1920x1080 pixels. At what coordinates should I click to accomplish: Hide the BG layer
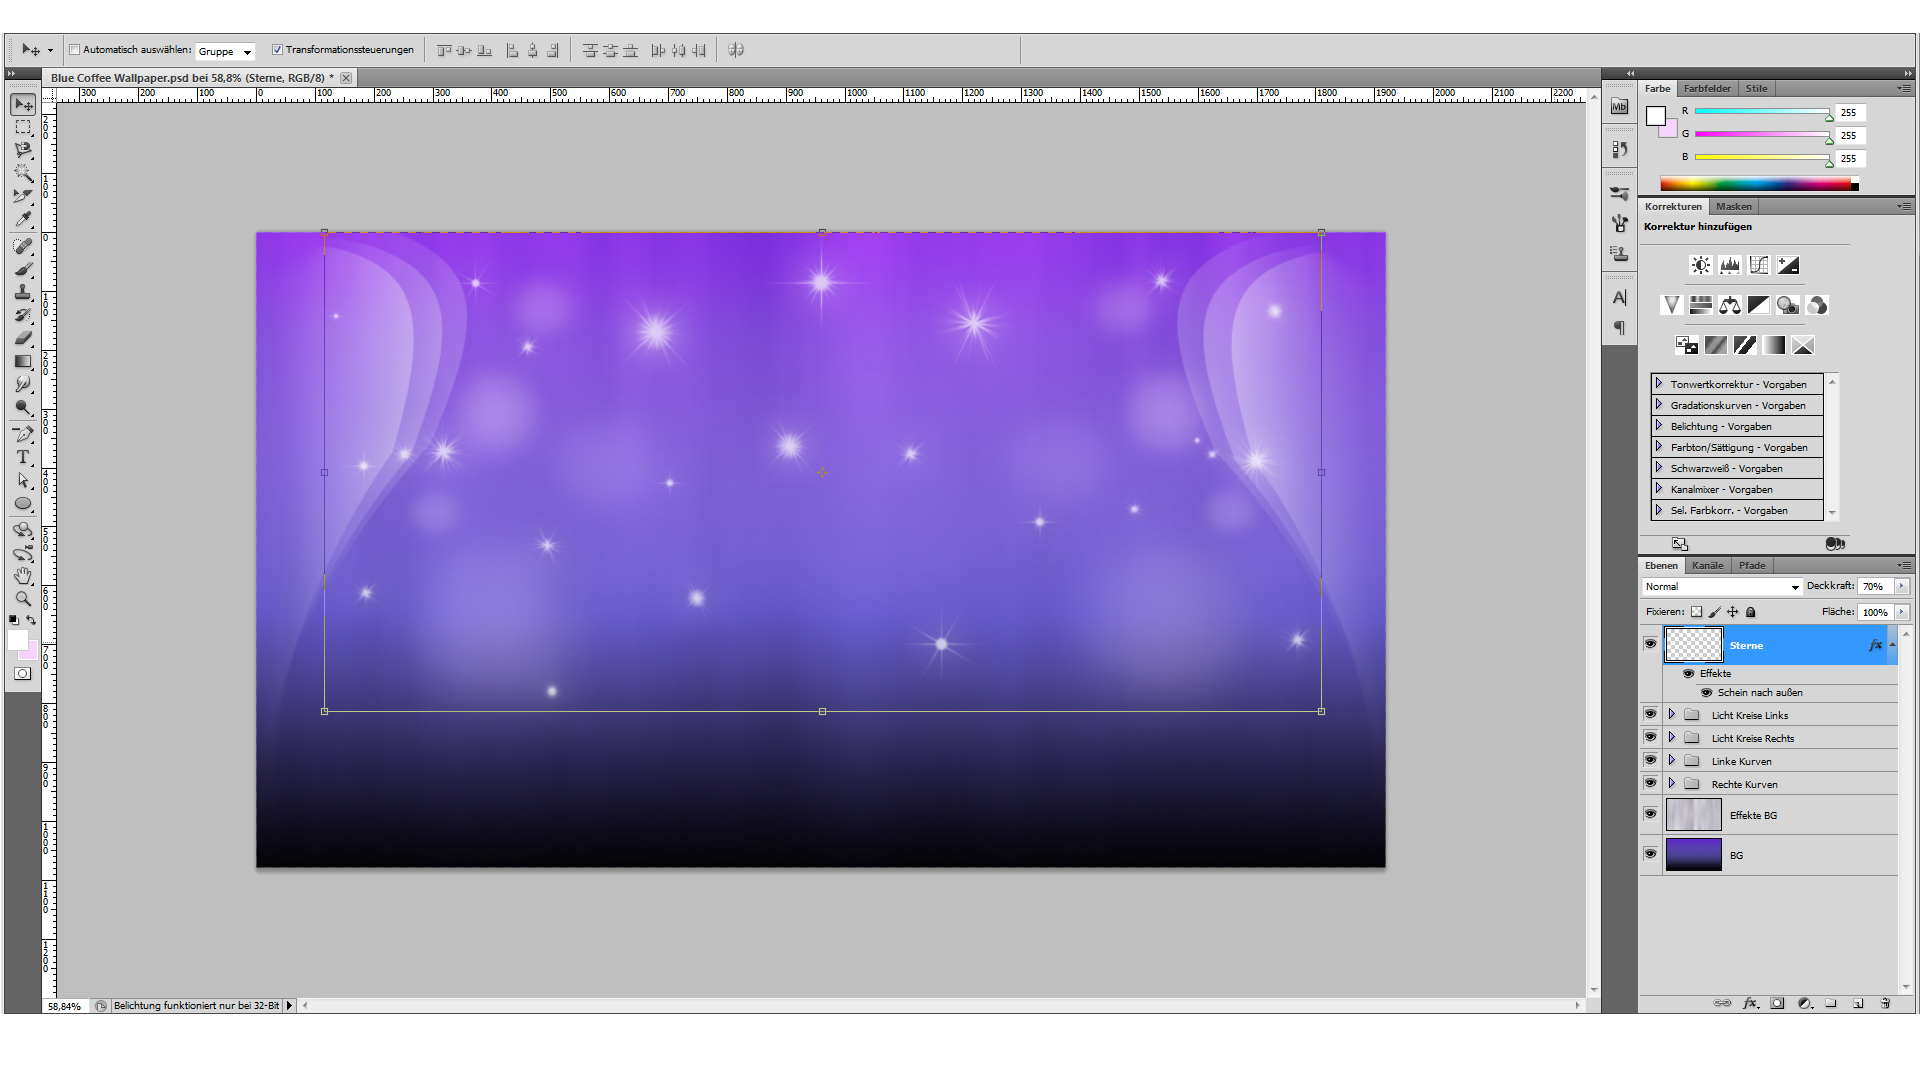1650,854
